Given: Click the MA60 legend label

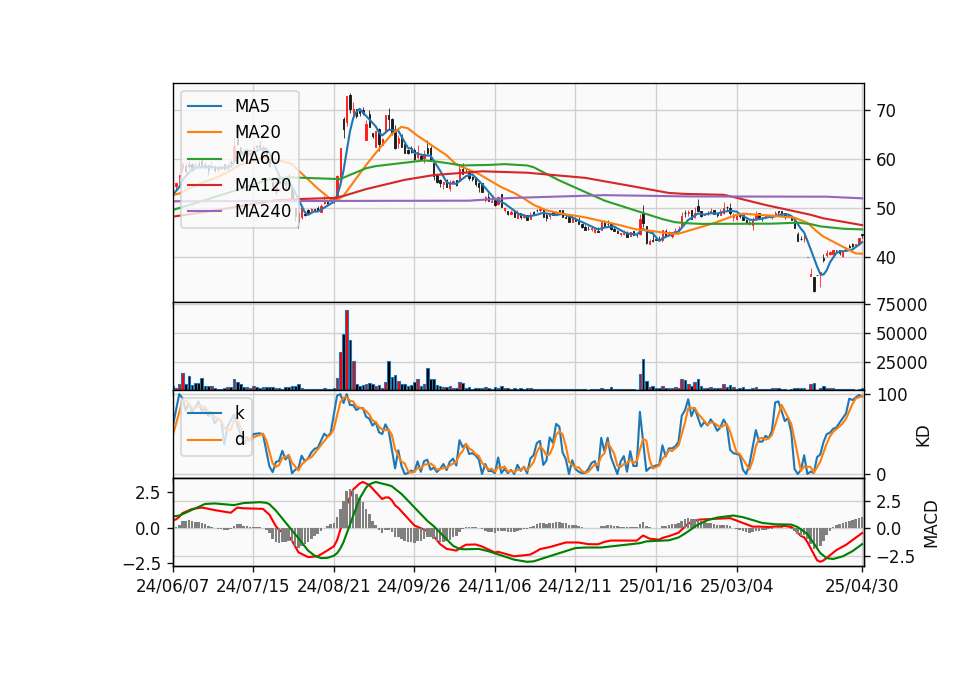Looking at the screenshot, I should pos(257,158).
